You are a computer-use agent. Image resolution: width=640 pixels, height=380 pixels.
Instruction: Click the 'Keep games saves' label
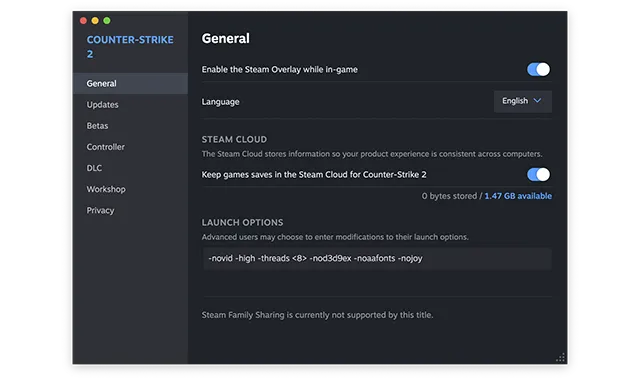pyautogui.click(x=314, y=175)
